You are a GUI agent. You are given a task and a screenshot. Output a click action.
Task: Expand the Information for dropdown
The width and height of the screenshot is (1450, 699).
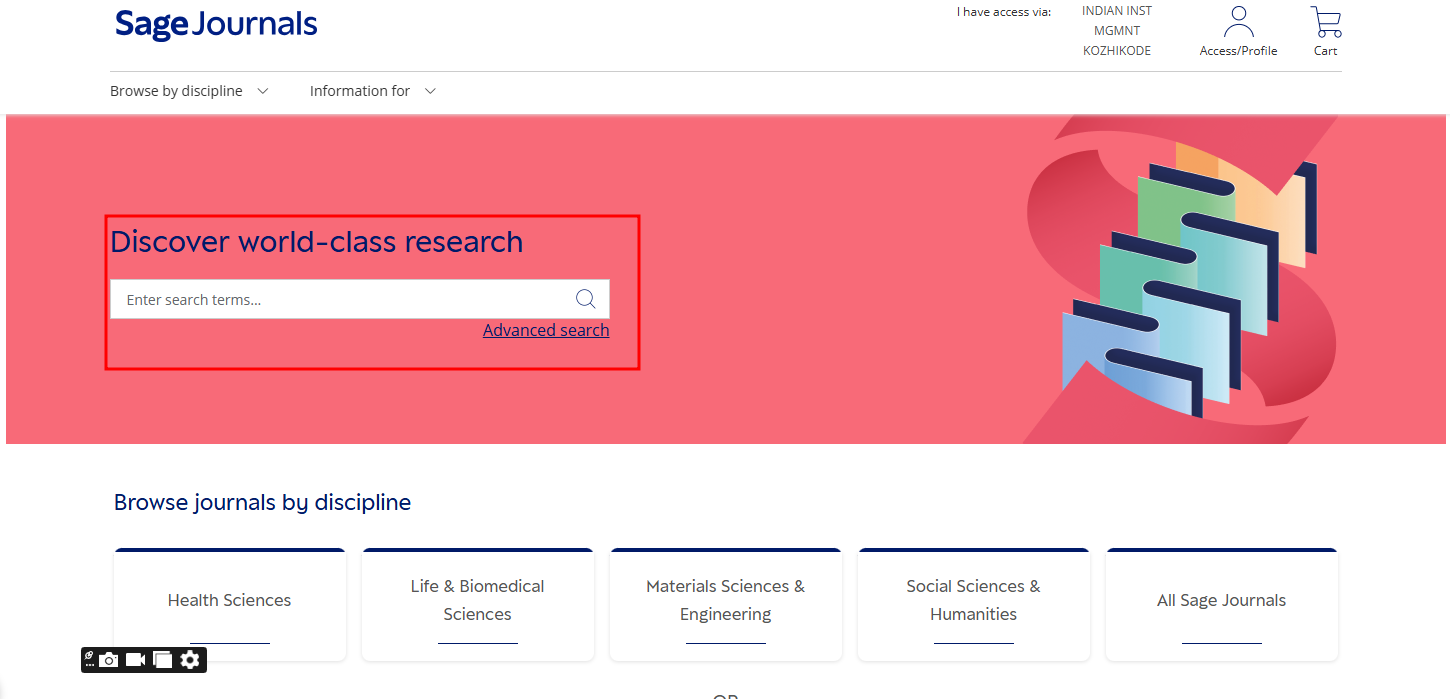click(360, 91)
